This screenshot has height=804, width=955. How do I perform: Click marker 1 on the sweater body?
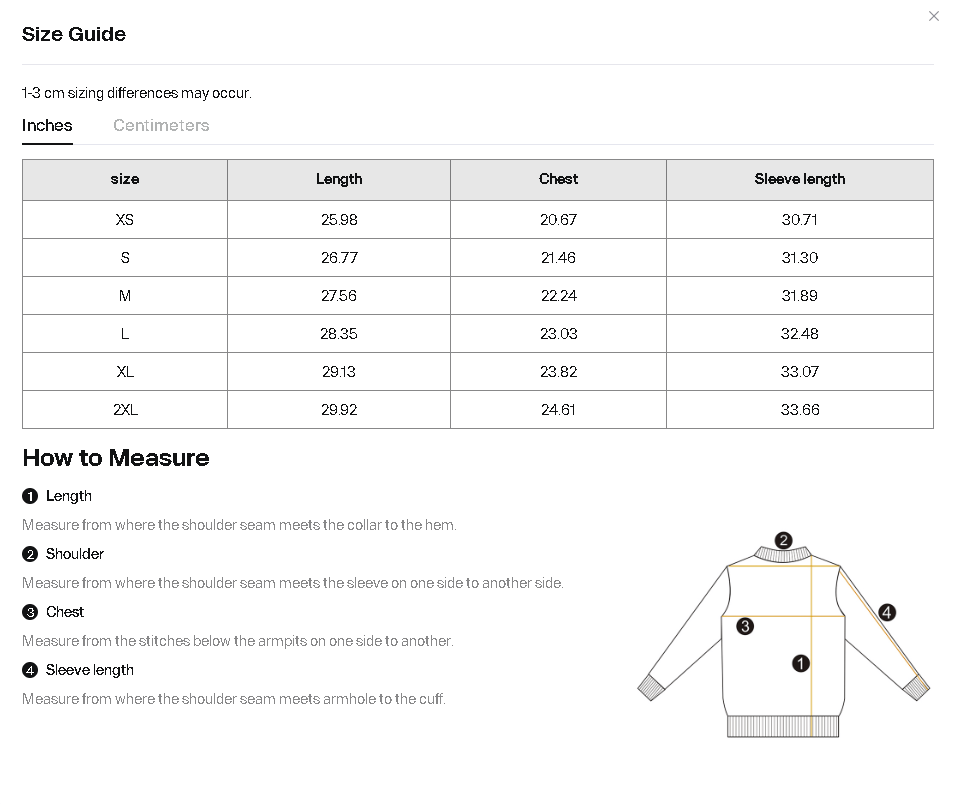800,663
